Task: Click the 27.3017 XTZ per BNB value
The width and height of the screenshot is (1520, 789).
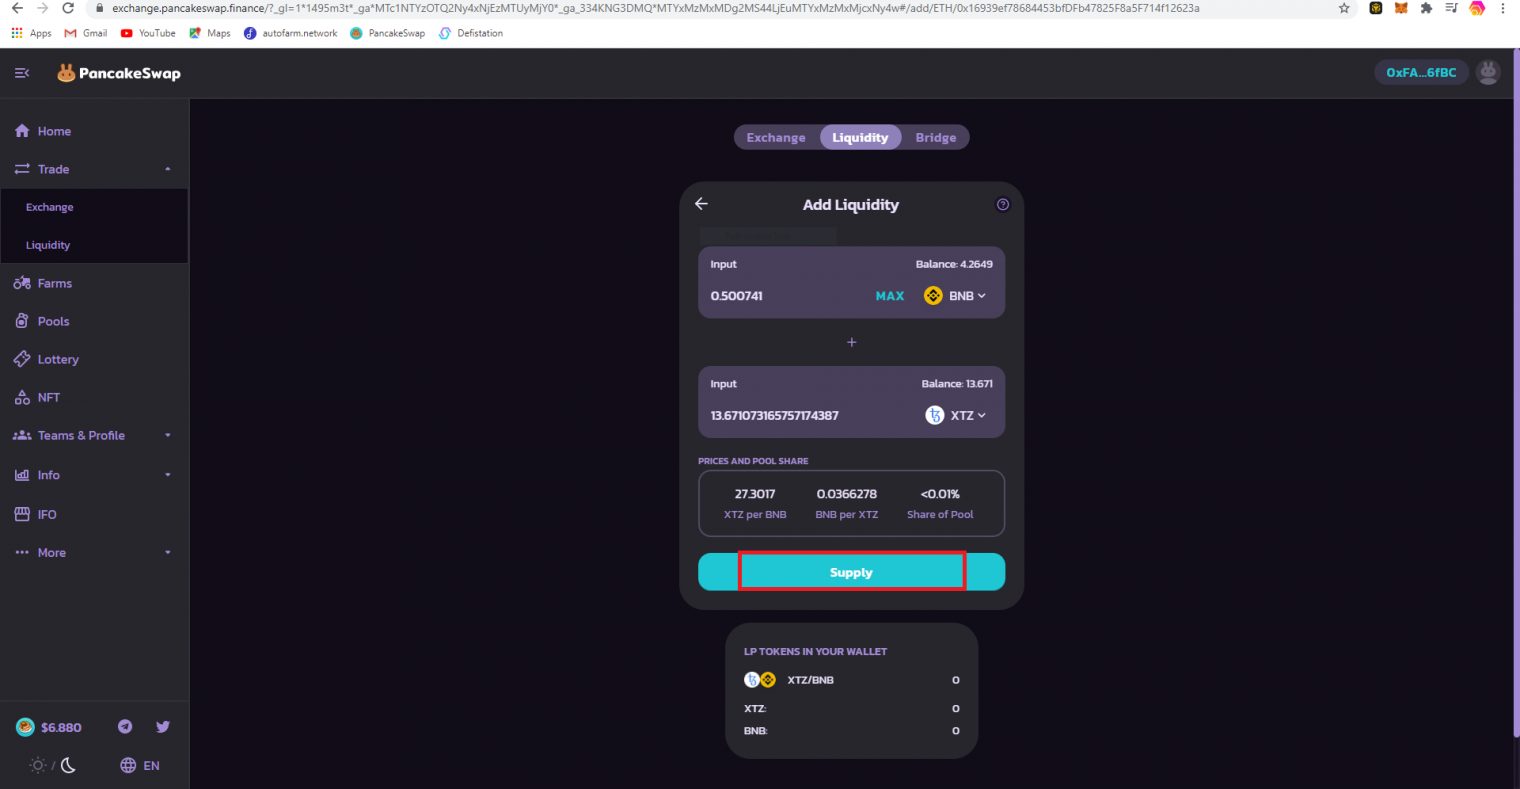Action: pos(755,494)
